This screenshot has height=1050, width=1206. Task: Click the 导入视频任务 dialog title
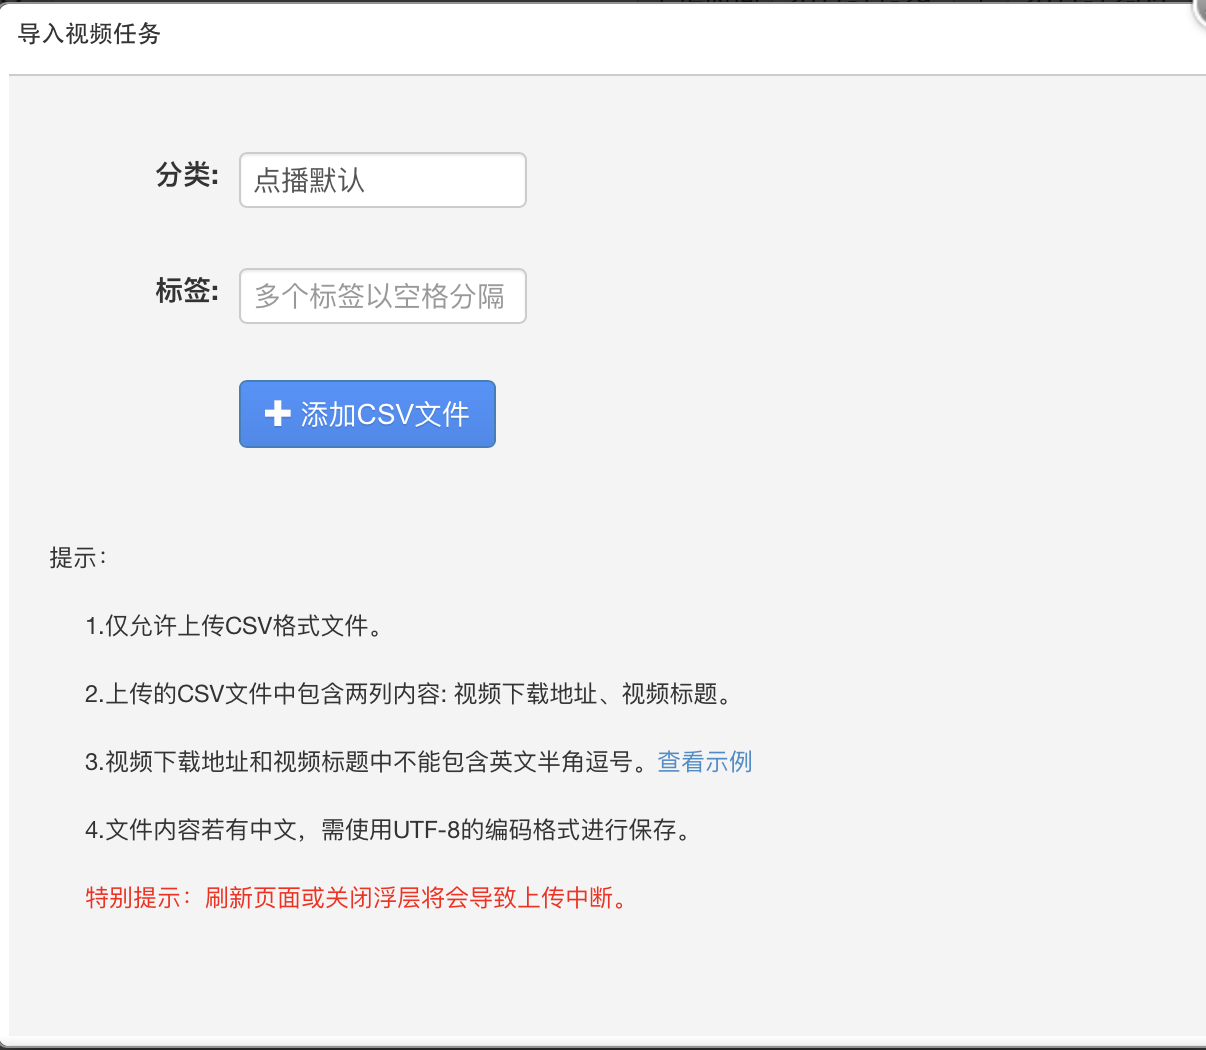(89, 34)
